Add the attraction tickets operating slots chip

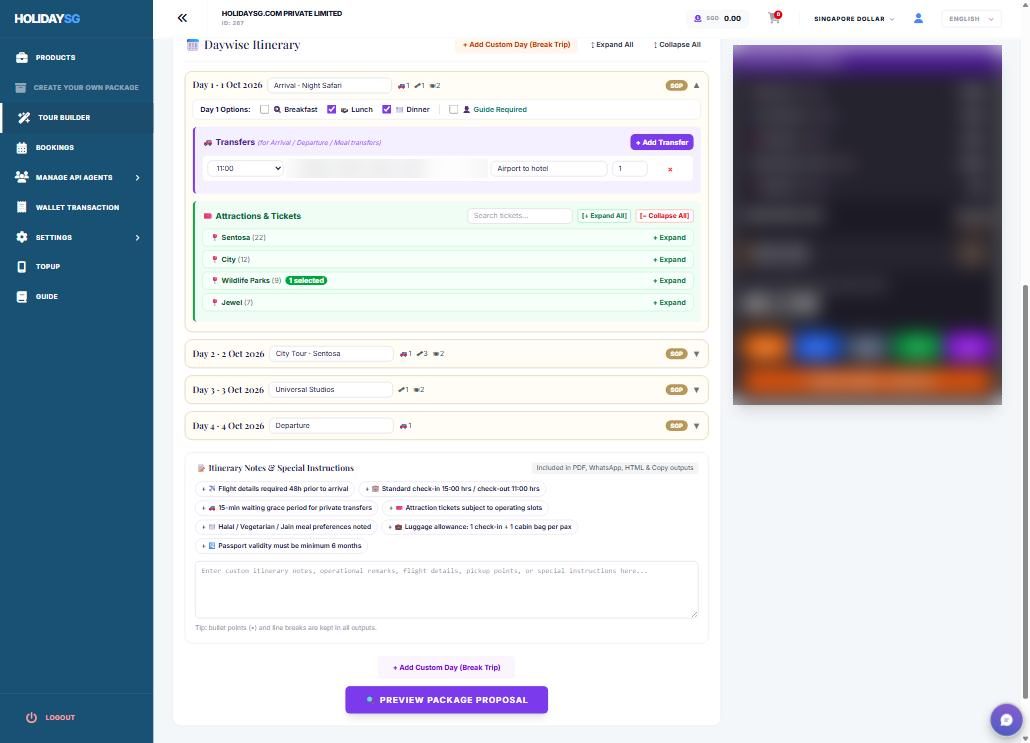point(465,508)
